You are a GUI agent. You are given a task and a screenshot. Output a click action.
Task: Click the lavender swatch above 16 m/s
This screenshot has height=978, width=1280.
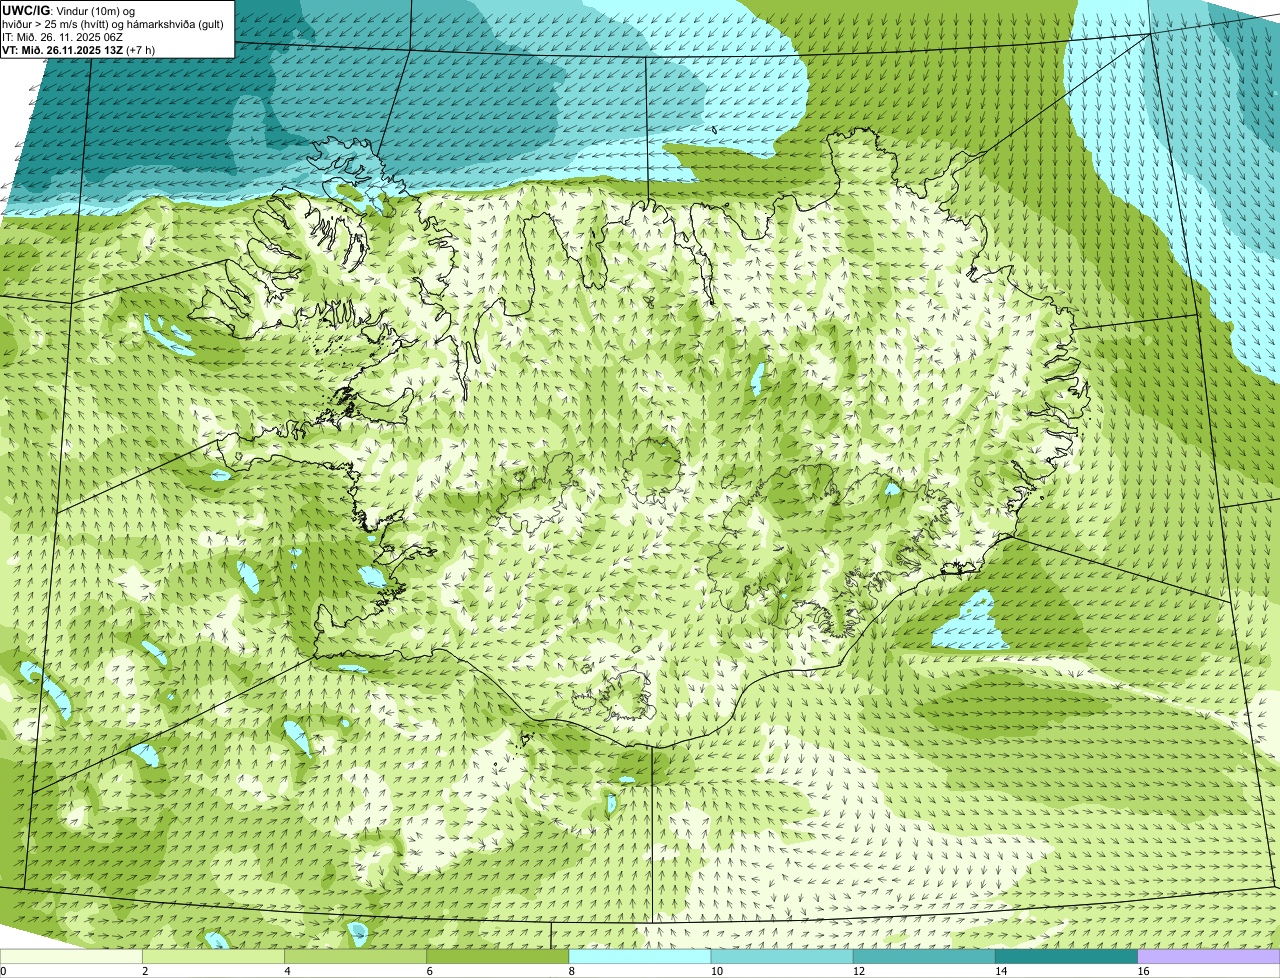pyautogui.click(x=1208, y=957)
